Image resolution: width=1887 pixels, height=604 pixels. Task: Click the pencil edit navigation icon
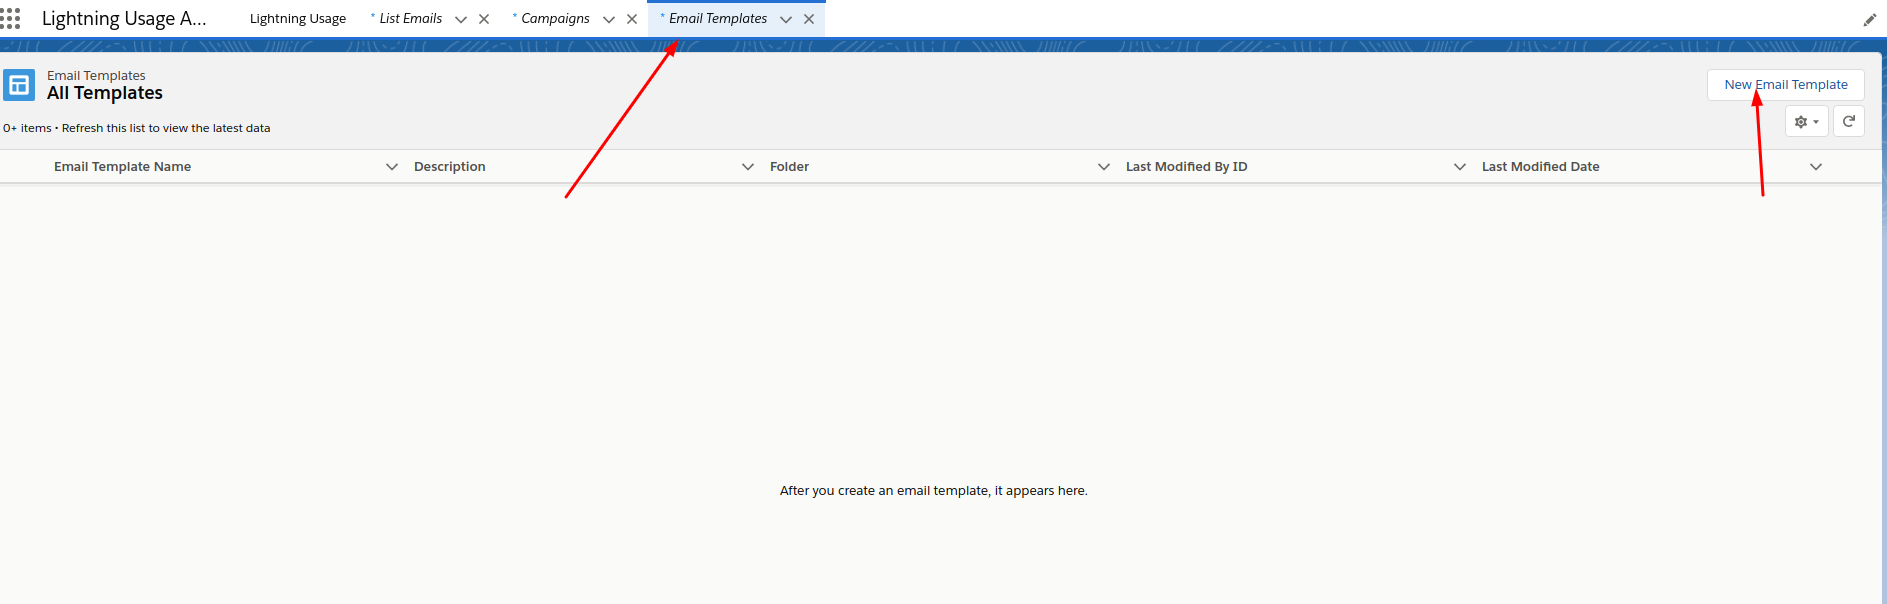[1869, 19]
